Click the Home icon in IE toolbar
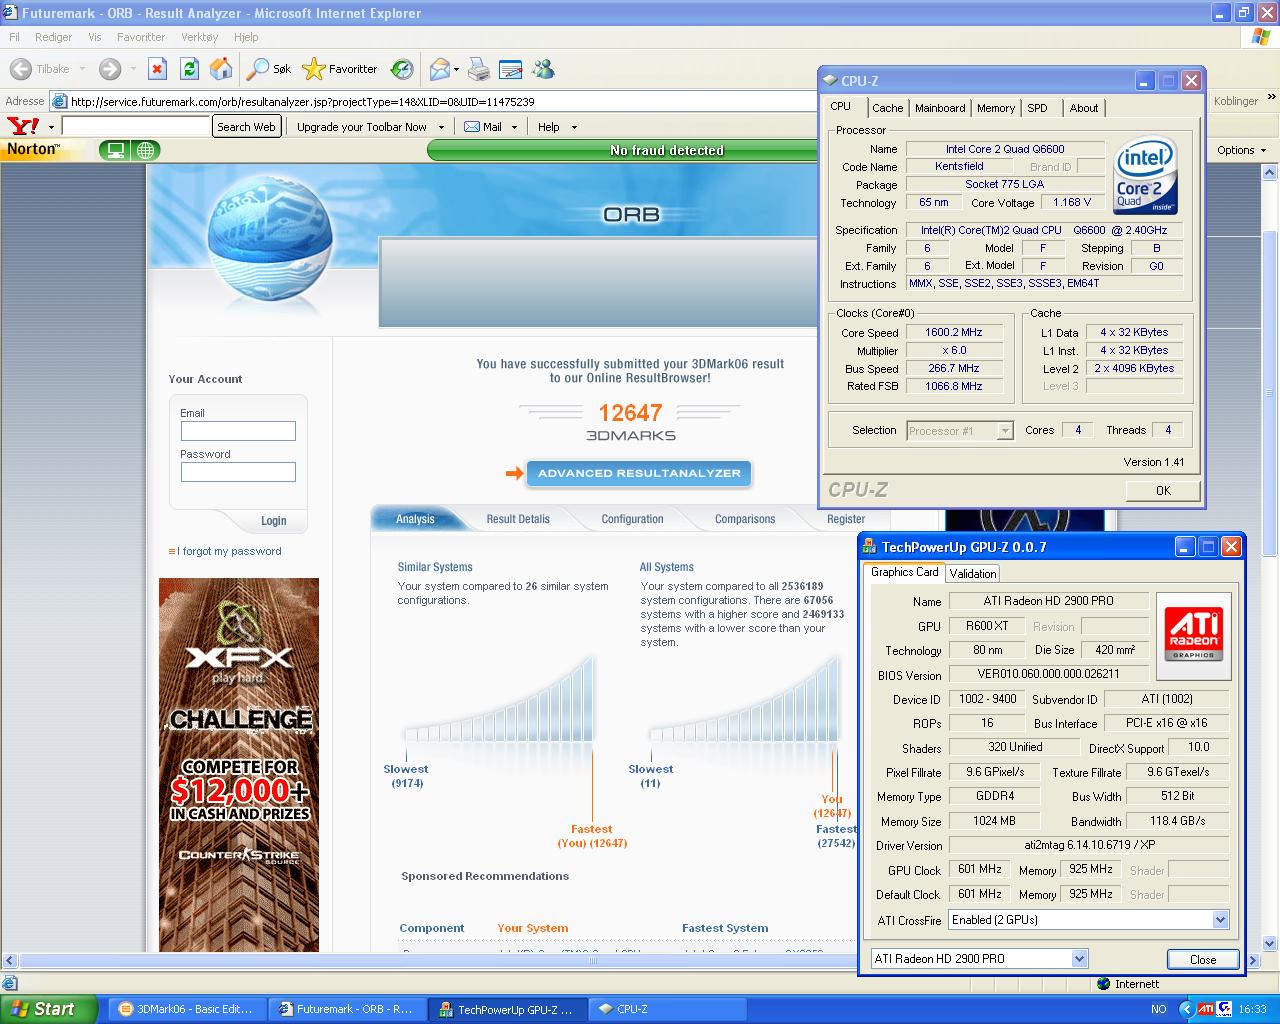The width and height of the screenshot is (1280, 1024). click(221, 69)
